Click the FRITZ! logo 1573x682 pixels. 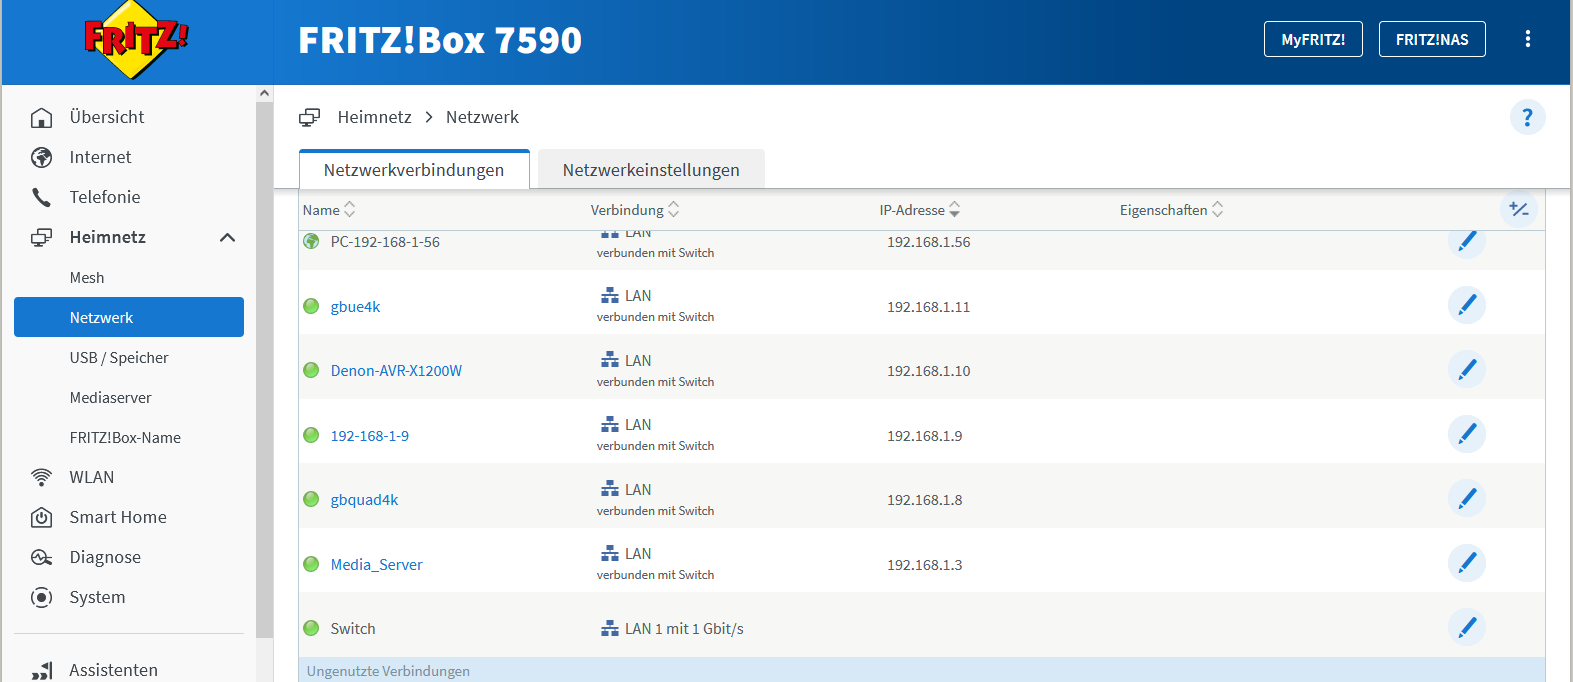coord(136,40)
